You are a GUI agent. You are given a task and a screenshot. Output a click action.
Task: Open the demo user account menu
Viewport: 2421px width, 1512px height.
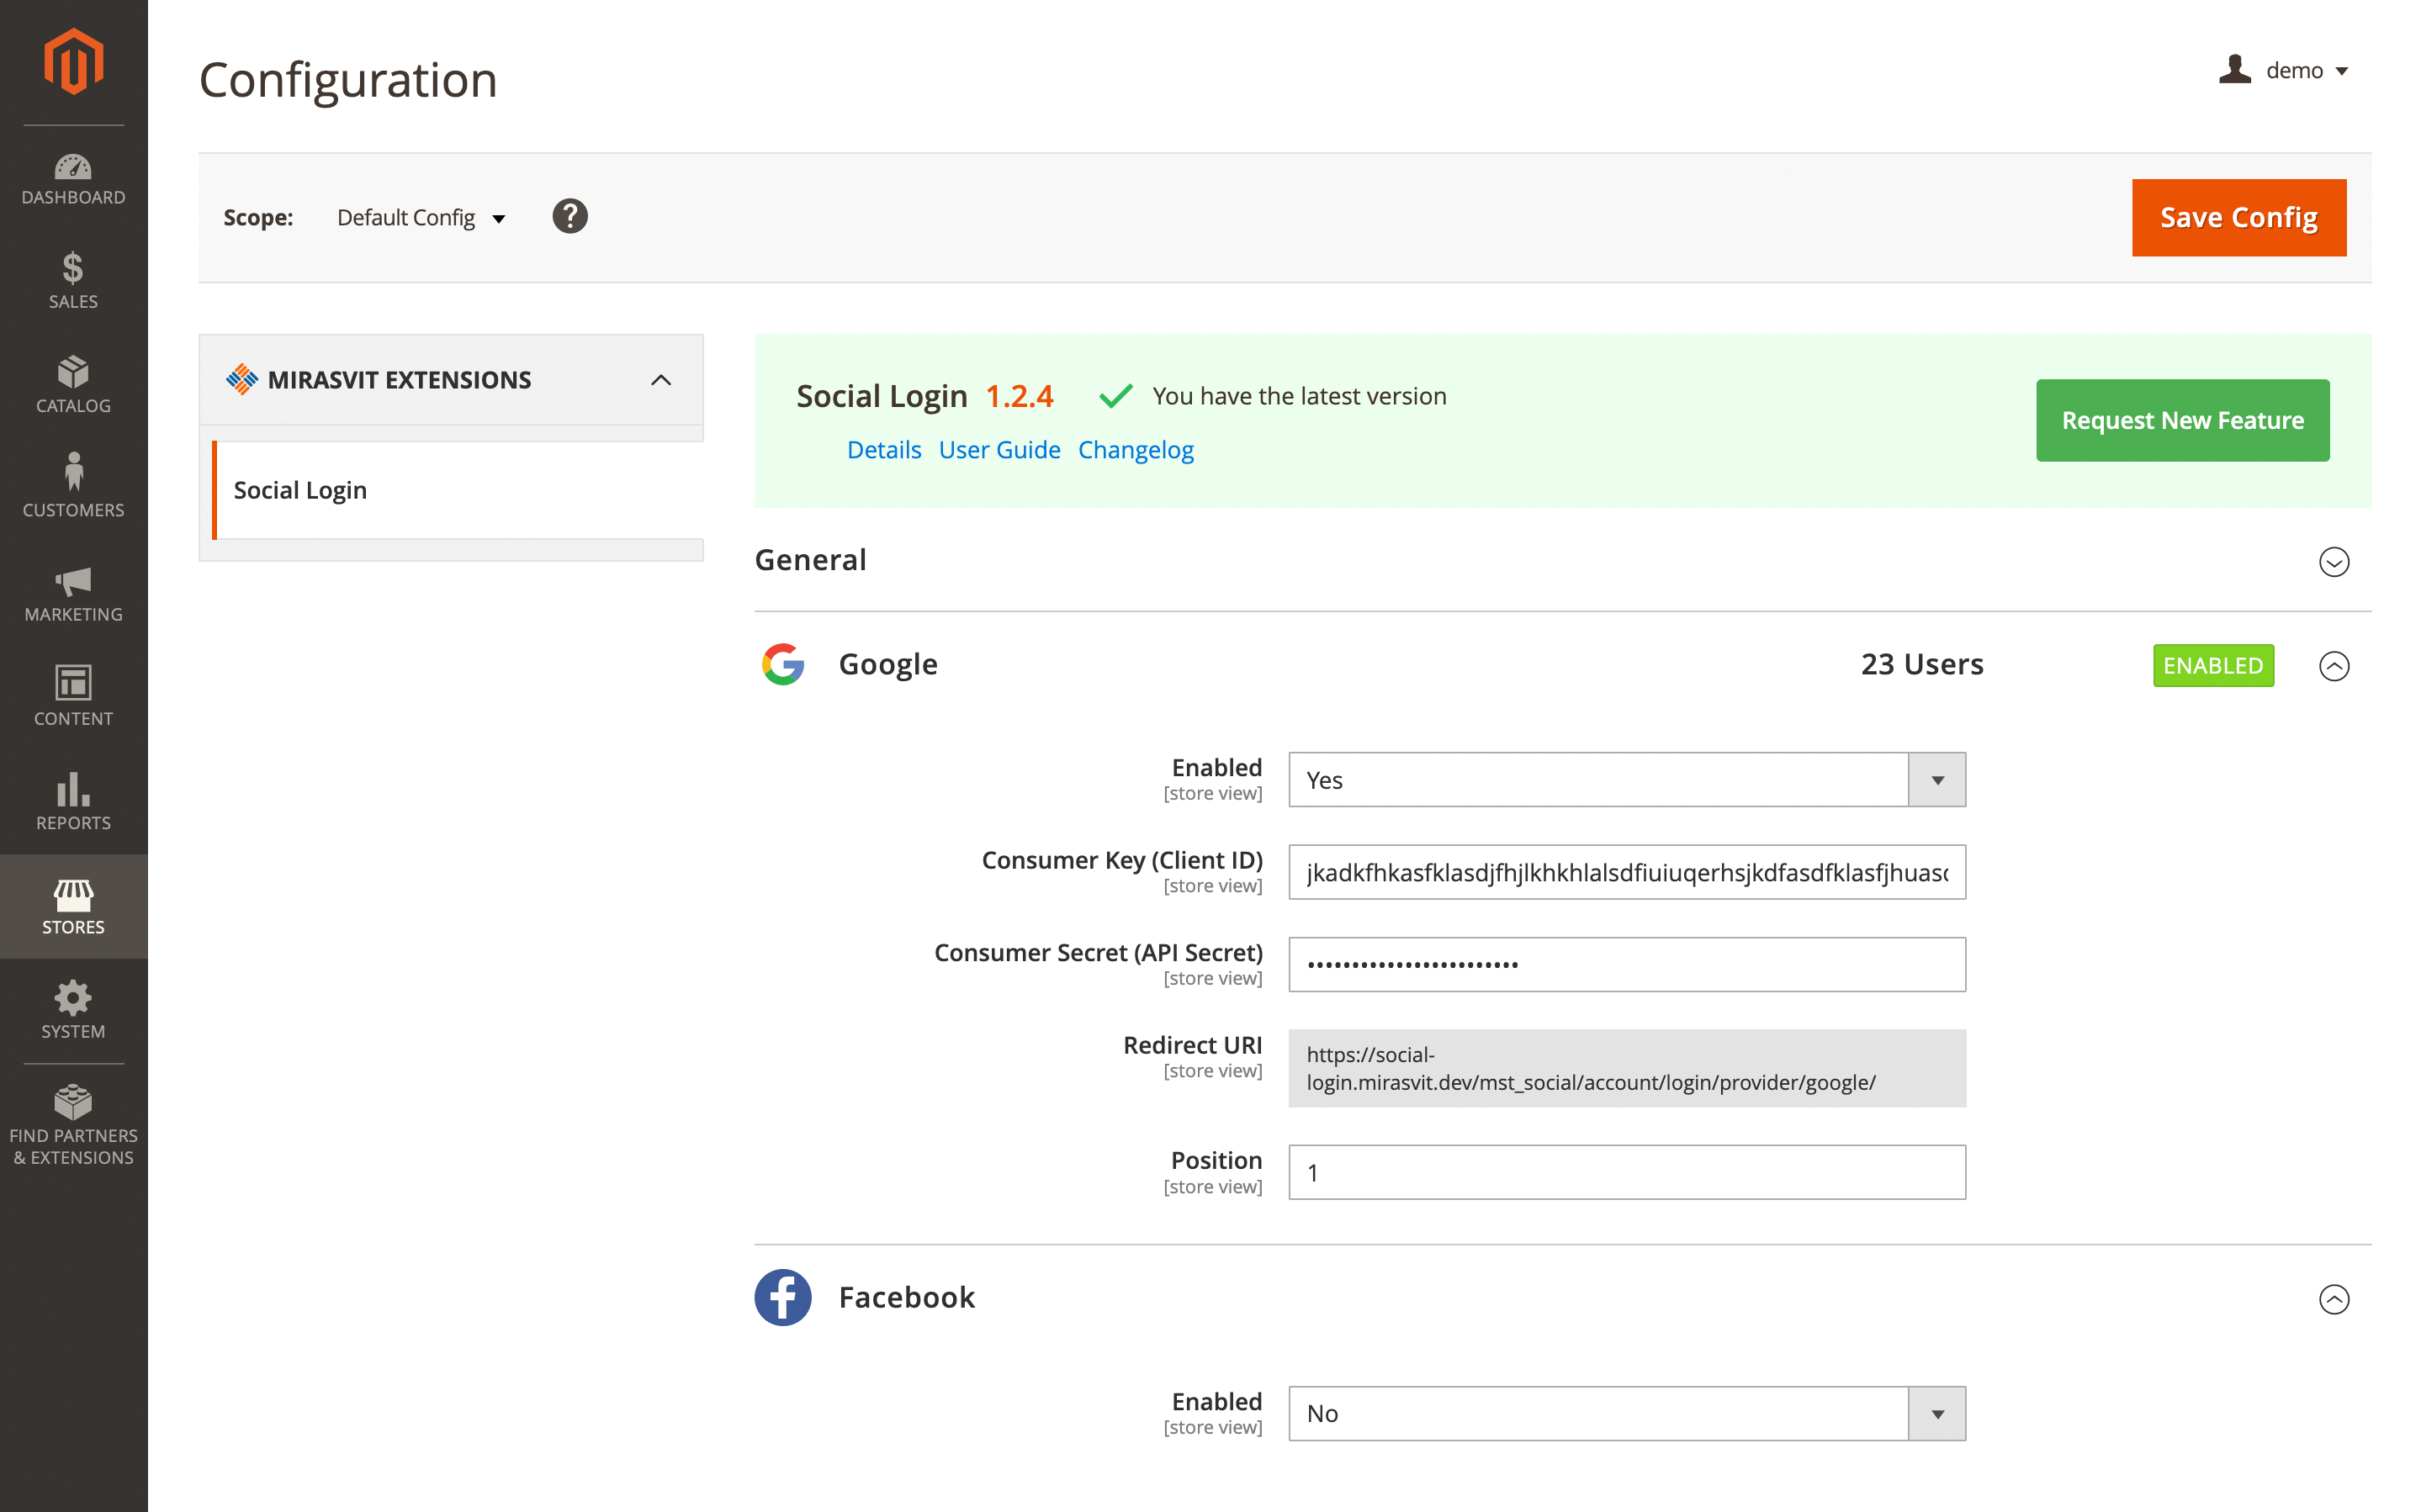[2284, 71]
